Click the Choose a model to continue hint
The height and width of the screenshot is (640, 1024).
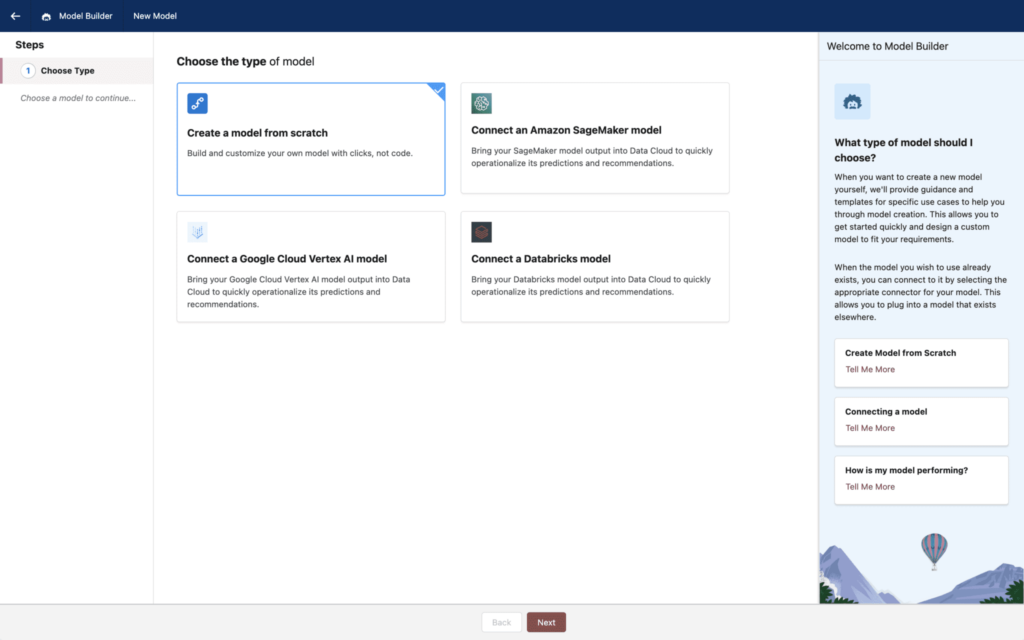pyautogui.click(x=78, y=98)
